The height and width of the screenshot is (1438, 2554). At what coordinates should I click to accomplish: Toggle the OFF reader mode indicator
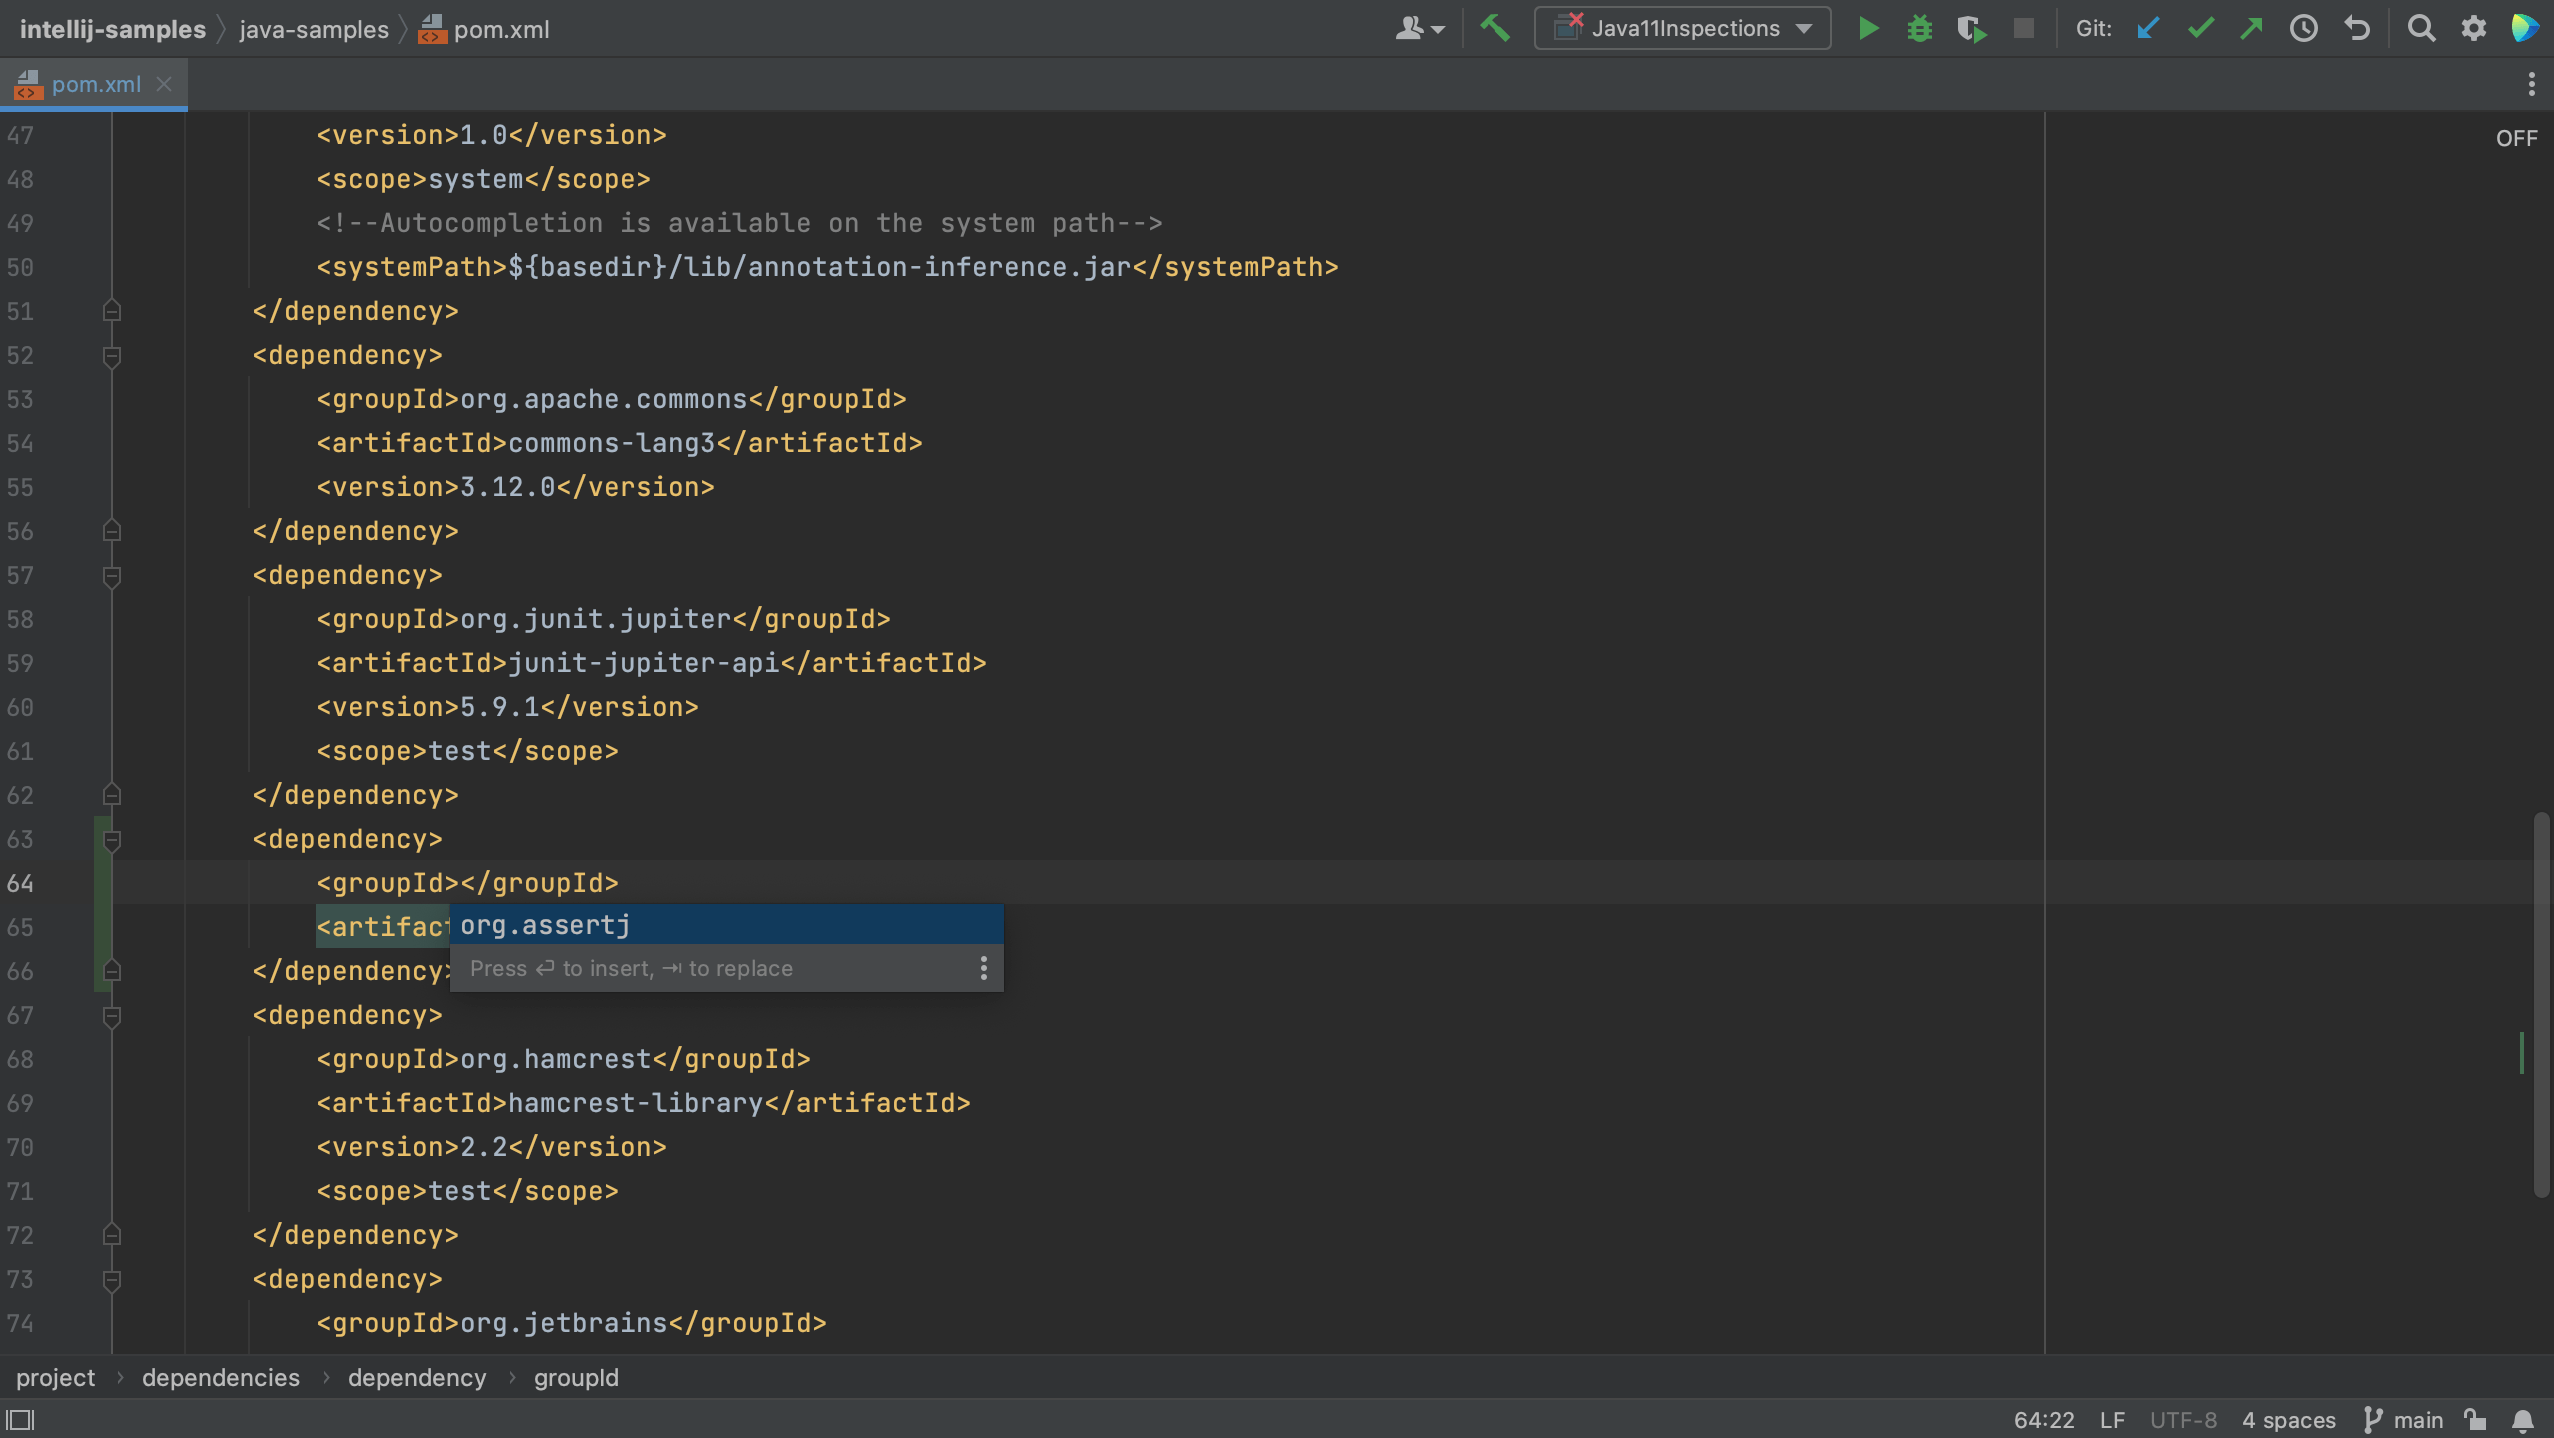(2516, 139)
